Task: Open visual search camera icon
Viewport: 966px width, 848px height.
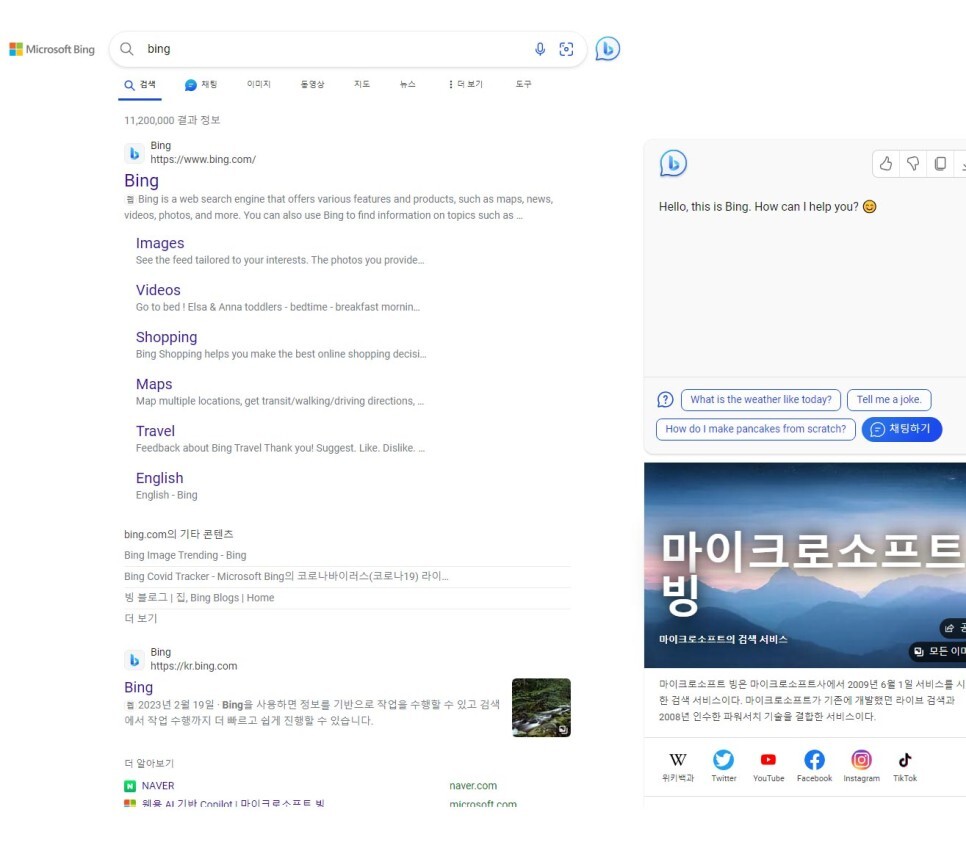Action: (566, 49)
